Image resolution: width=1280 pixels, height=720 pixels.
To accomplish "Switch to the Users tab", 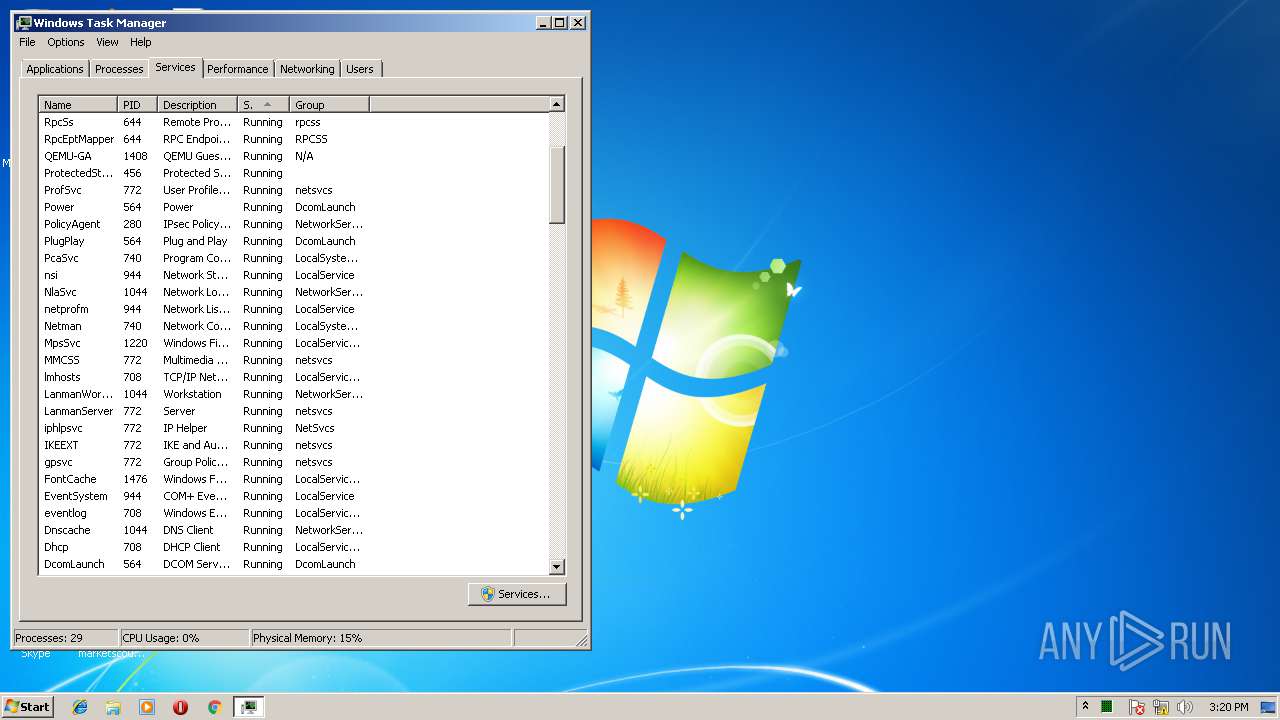I will point(360,69).
